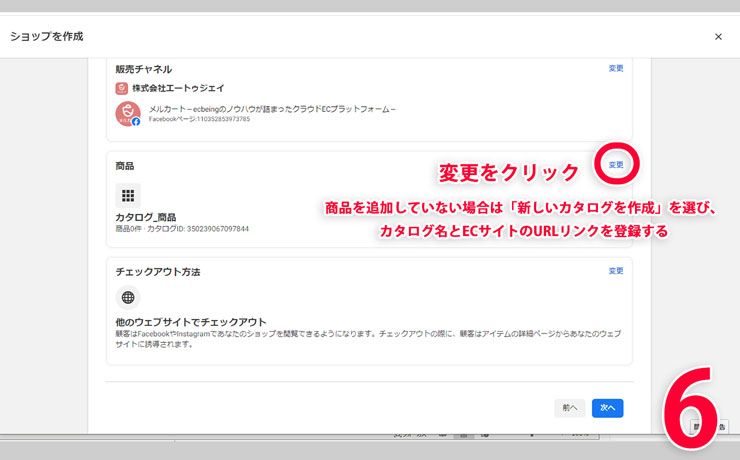Screen dimensions: 740x460
Task: Click 変更 link in チェックアウト方法 section
Action: tap(616, 271)
